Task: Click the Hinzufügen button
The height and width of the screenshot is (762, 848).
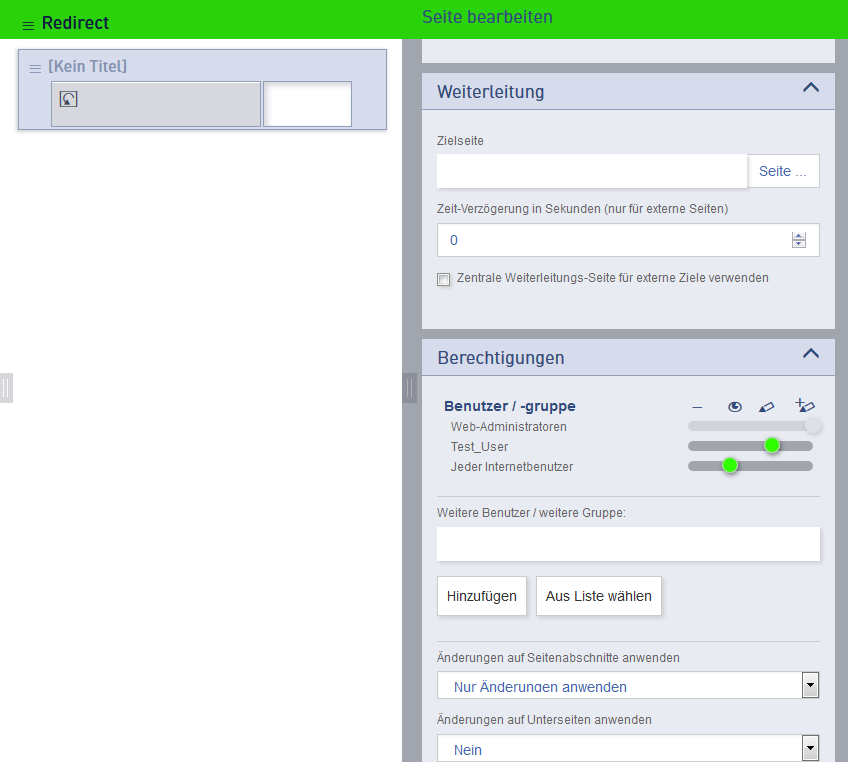Action: click(481, 596)
